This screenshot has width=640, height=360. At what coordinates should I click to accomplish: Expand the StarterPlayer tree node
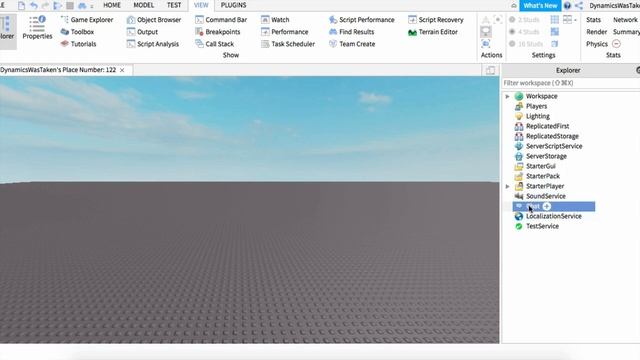507,186
